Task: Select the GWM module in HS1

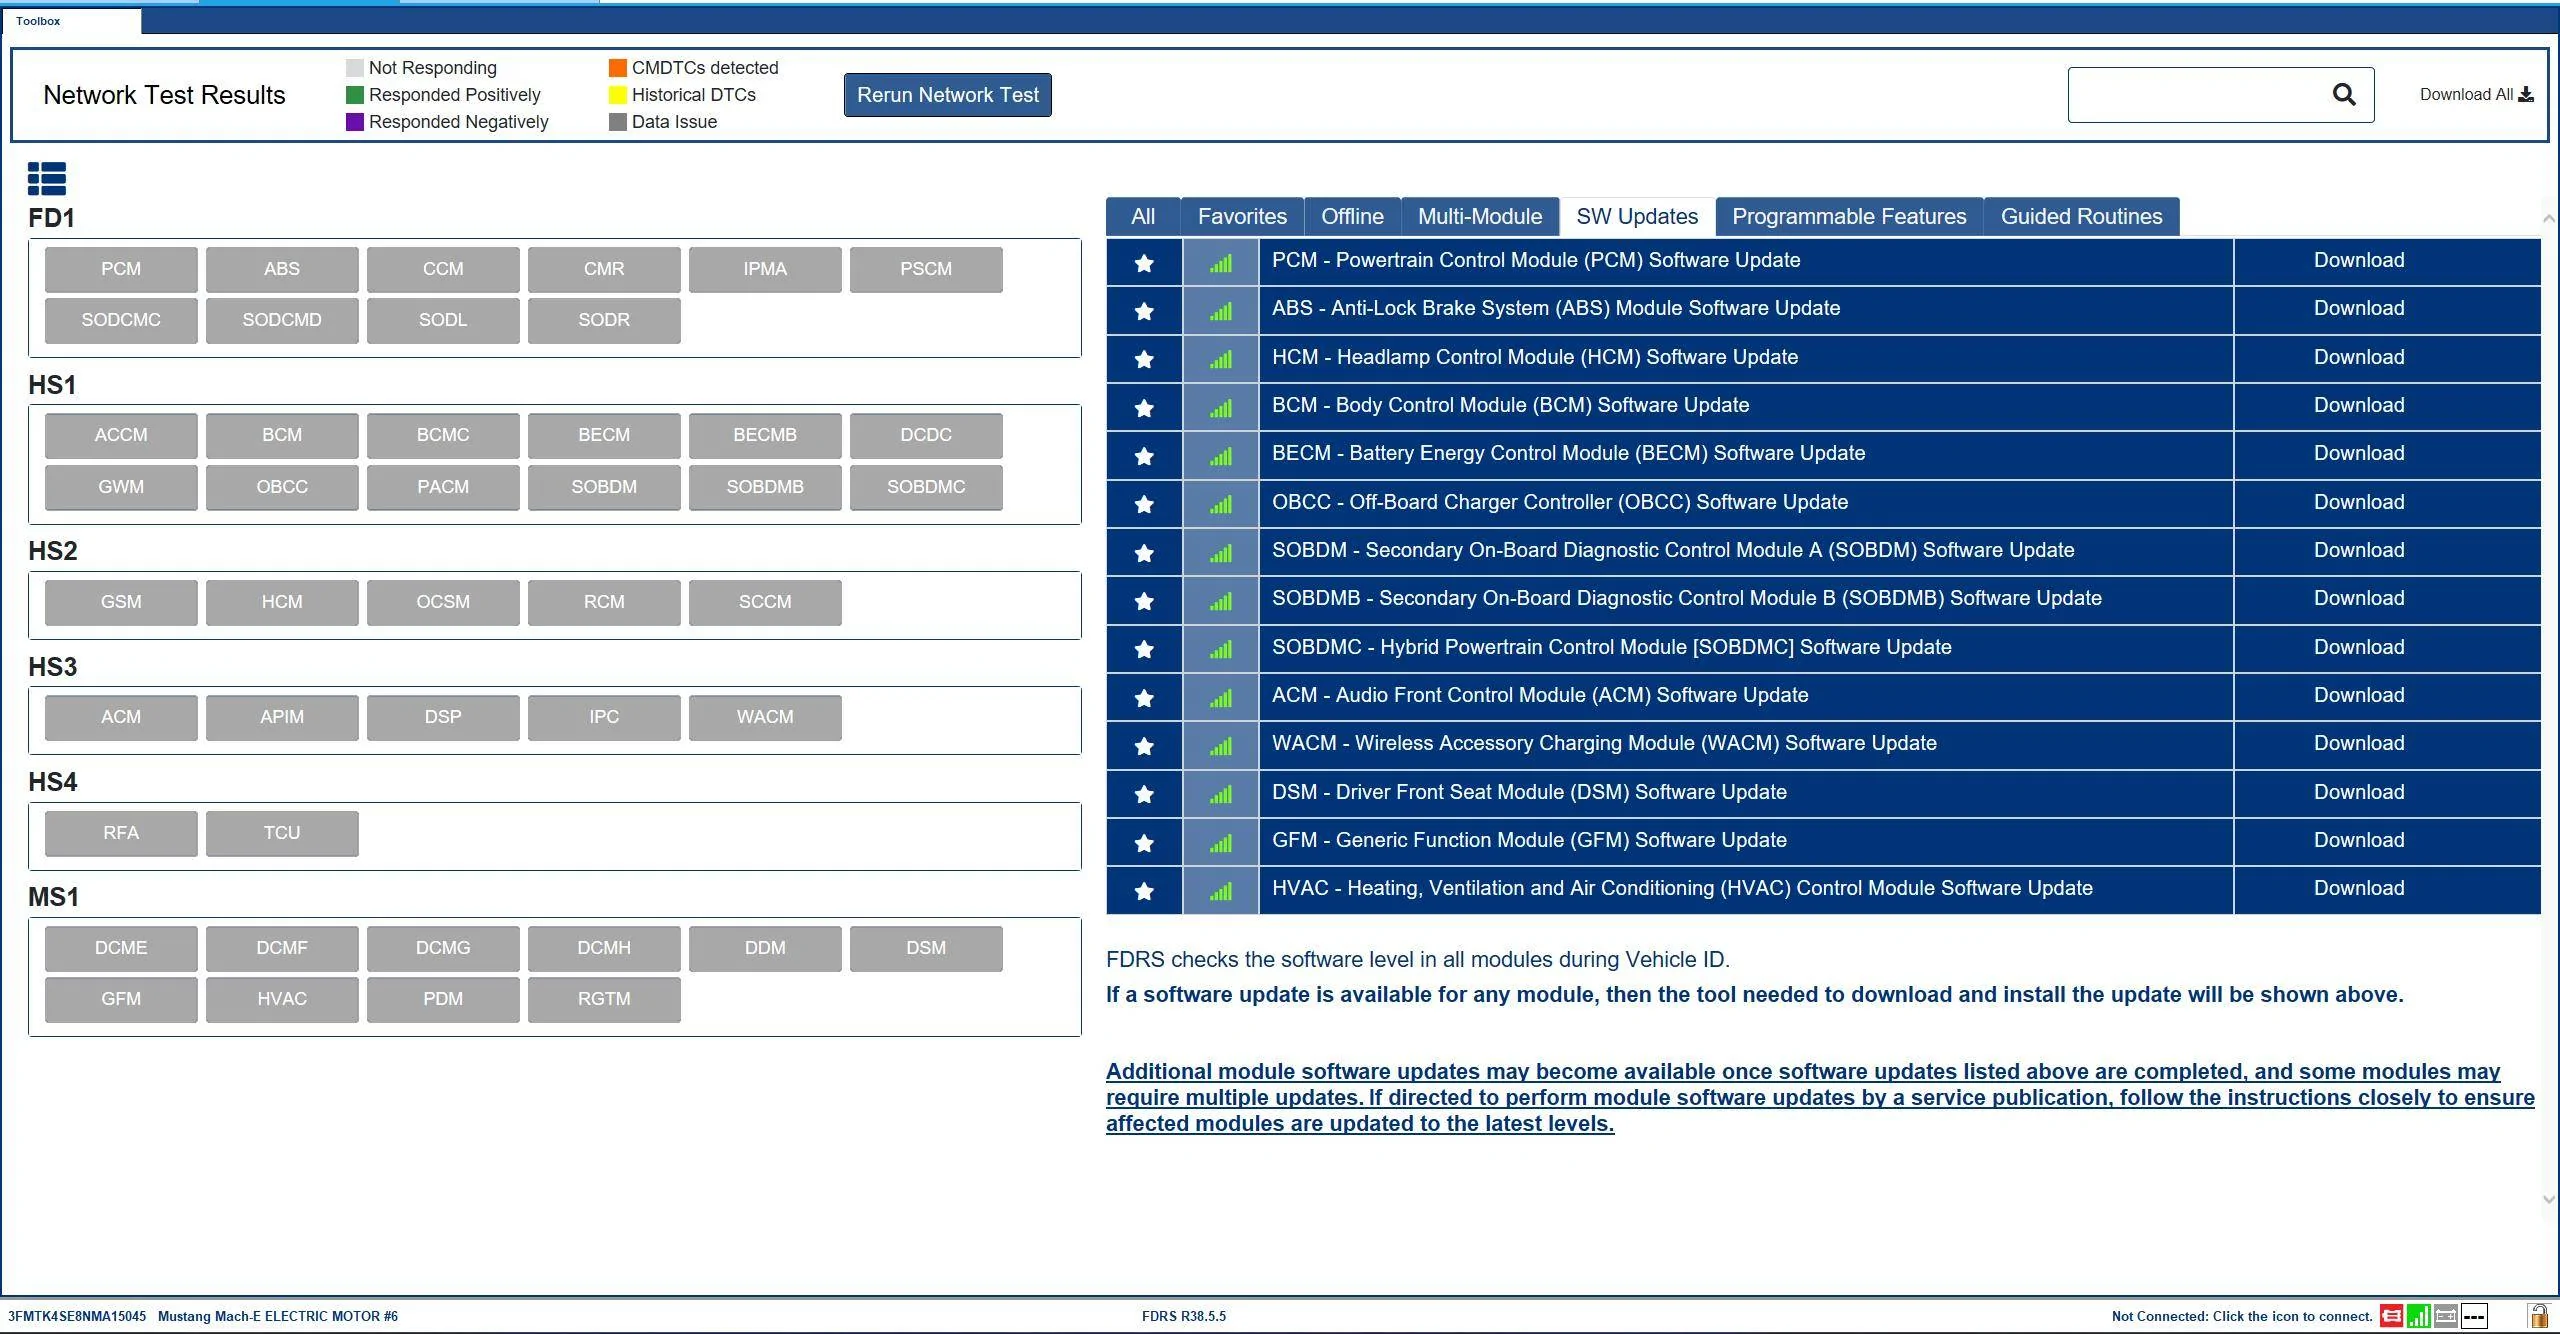Action: point(121,487)
